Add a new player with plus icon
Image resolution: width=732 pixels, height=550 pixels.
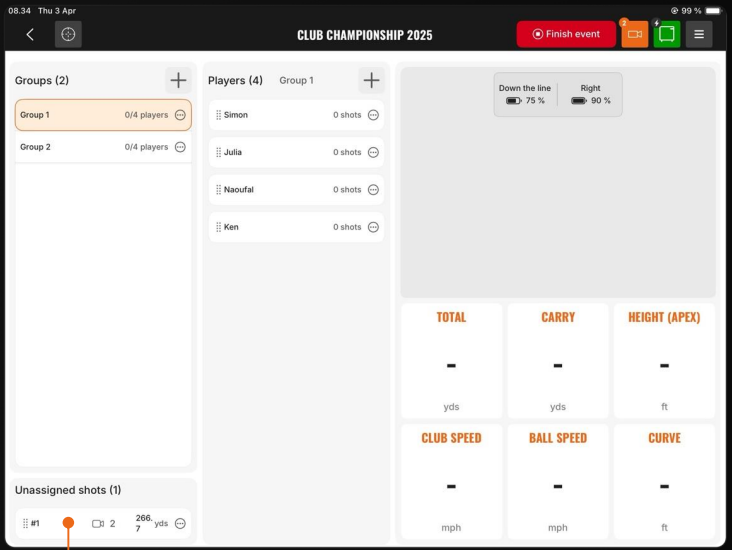pos(372,80)
